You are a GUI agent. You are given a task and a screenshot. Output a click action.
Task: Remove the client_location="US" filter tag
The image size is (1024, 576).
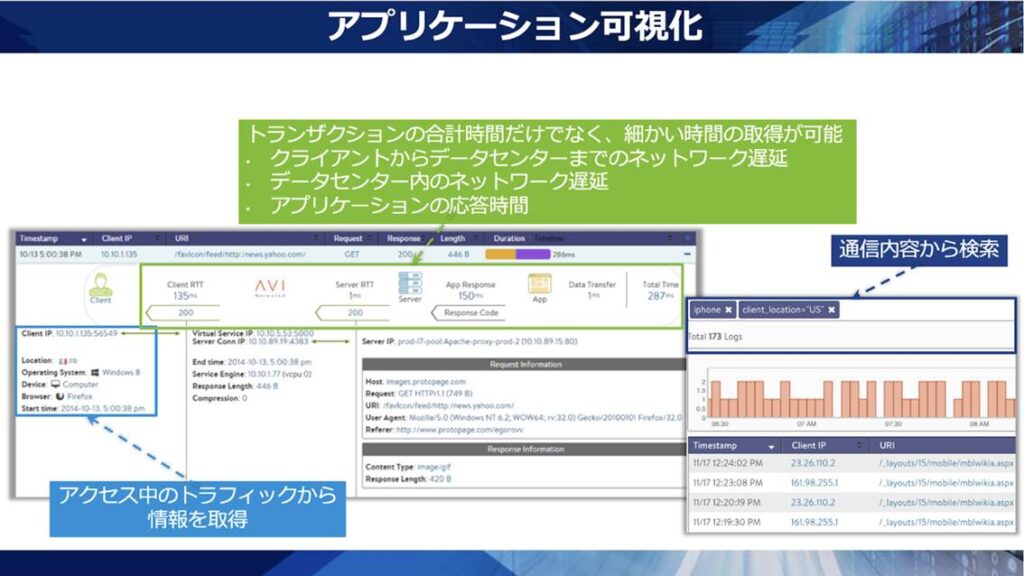click(832, 310)
